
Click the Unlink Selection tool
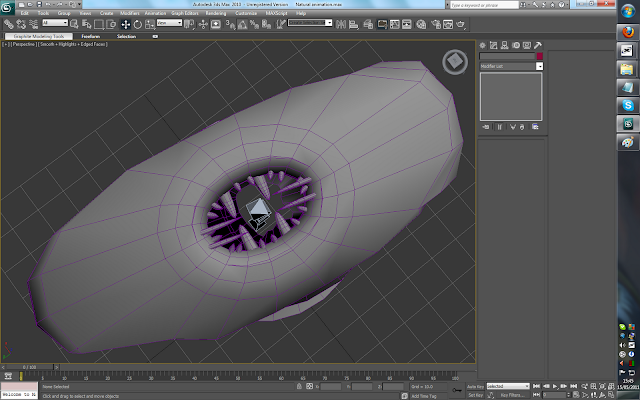(x=21, y=24)
